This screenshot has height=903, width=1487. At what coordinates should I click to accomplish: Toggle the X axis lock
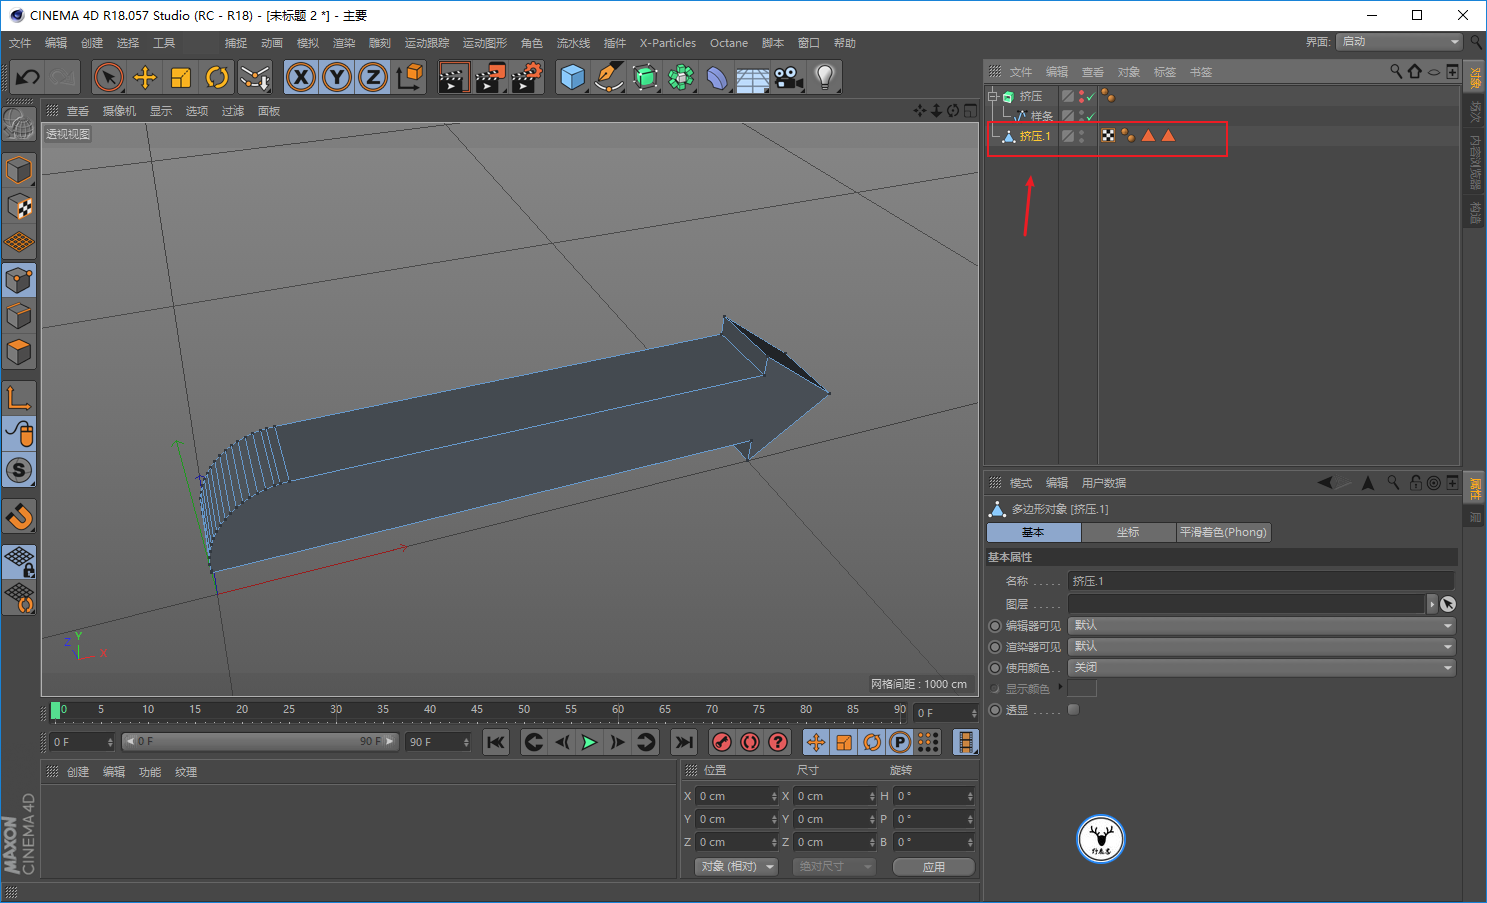click(301, 77)
